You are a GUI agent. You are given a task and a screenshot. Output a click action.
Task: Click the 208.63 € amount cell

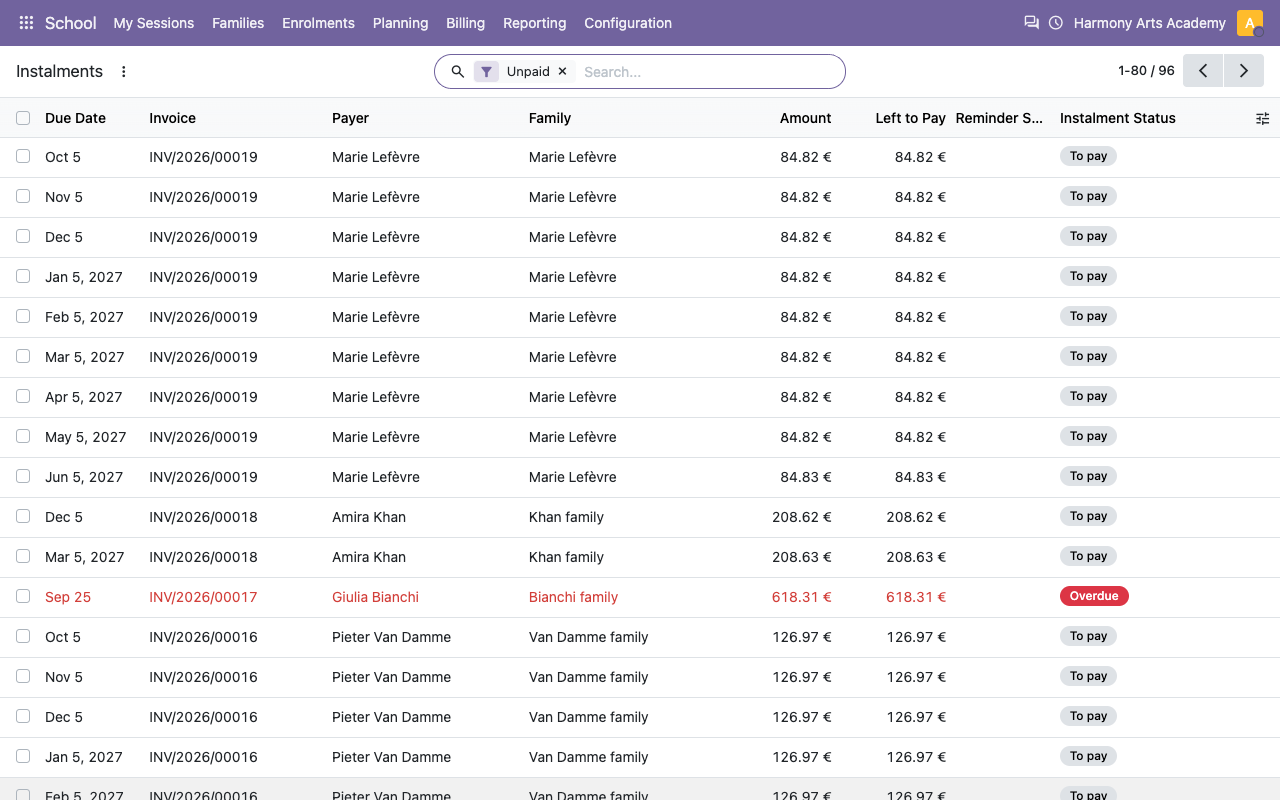click(x=802, y=557)
